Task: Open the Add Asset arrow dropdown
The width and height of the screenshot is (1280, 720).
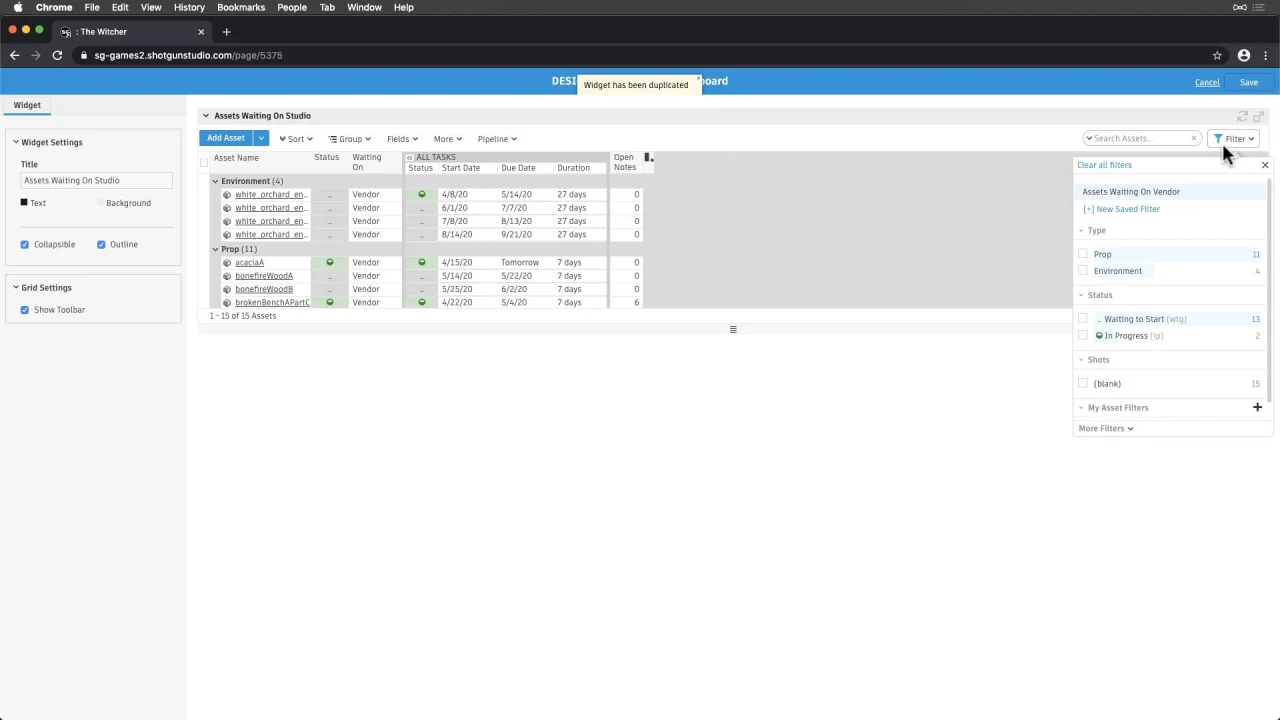Action: pos(261,138)
